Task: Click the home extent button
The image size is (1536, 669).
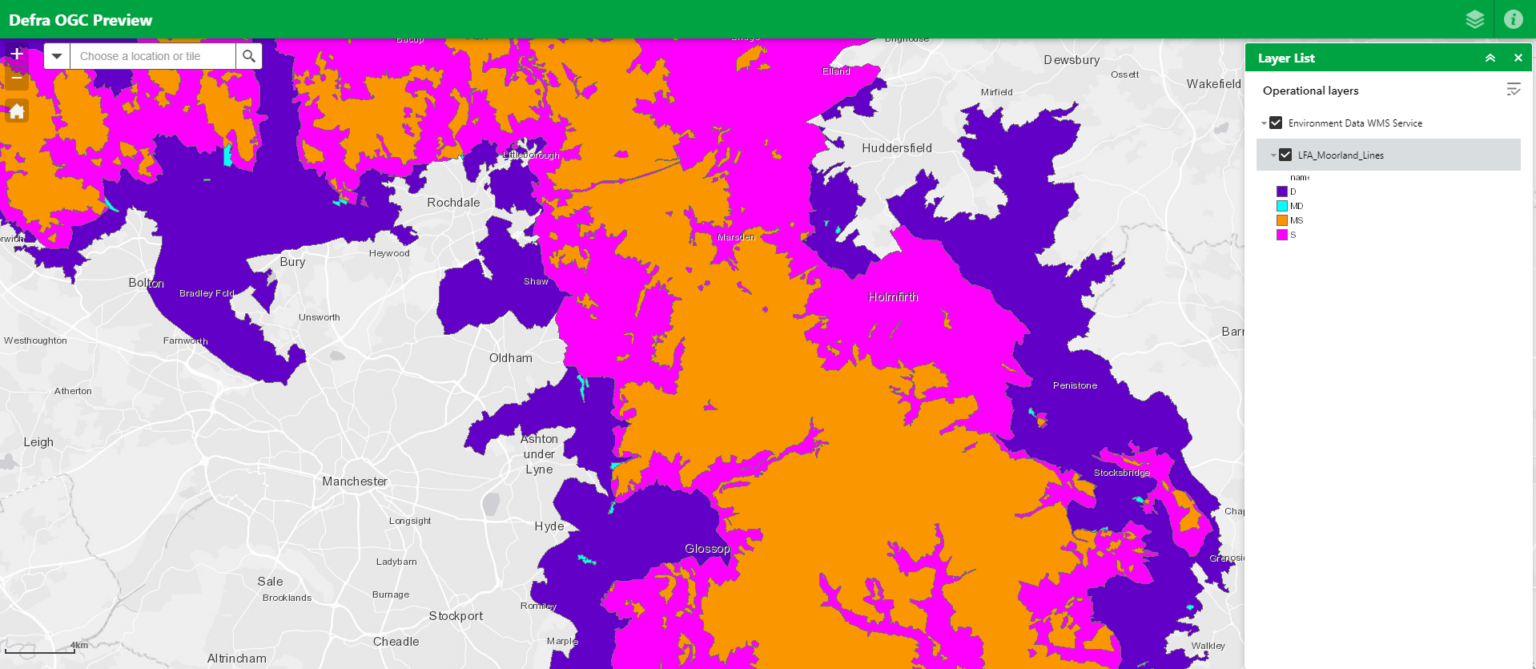Action: (x=16, y=113)
